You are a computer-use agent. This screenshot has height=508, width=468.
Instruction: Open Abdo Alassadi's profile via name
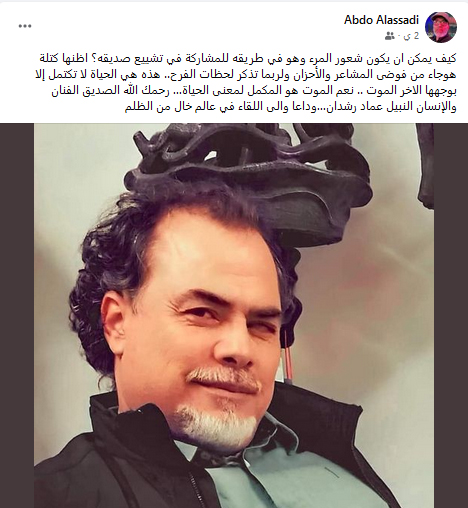coord(381,20)
